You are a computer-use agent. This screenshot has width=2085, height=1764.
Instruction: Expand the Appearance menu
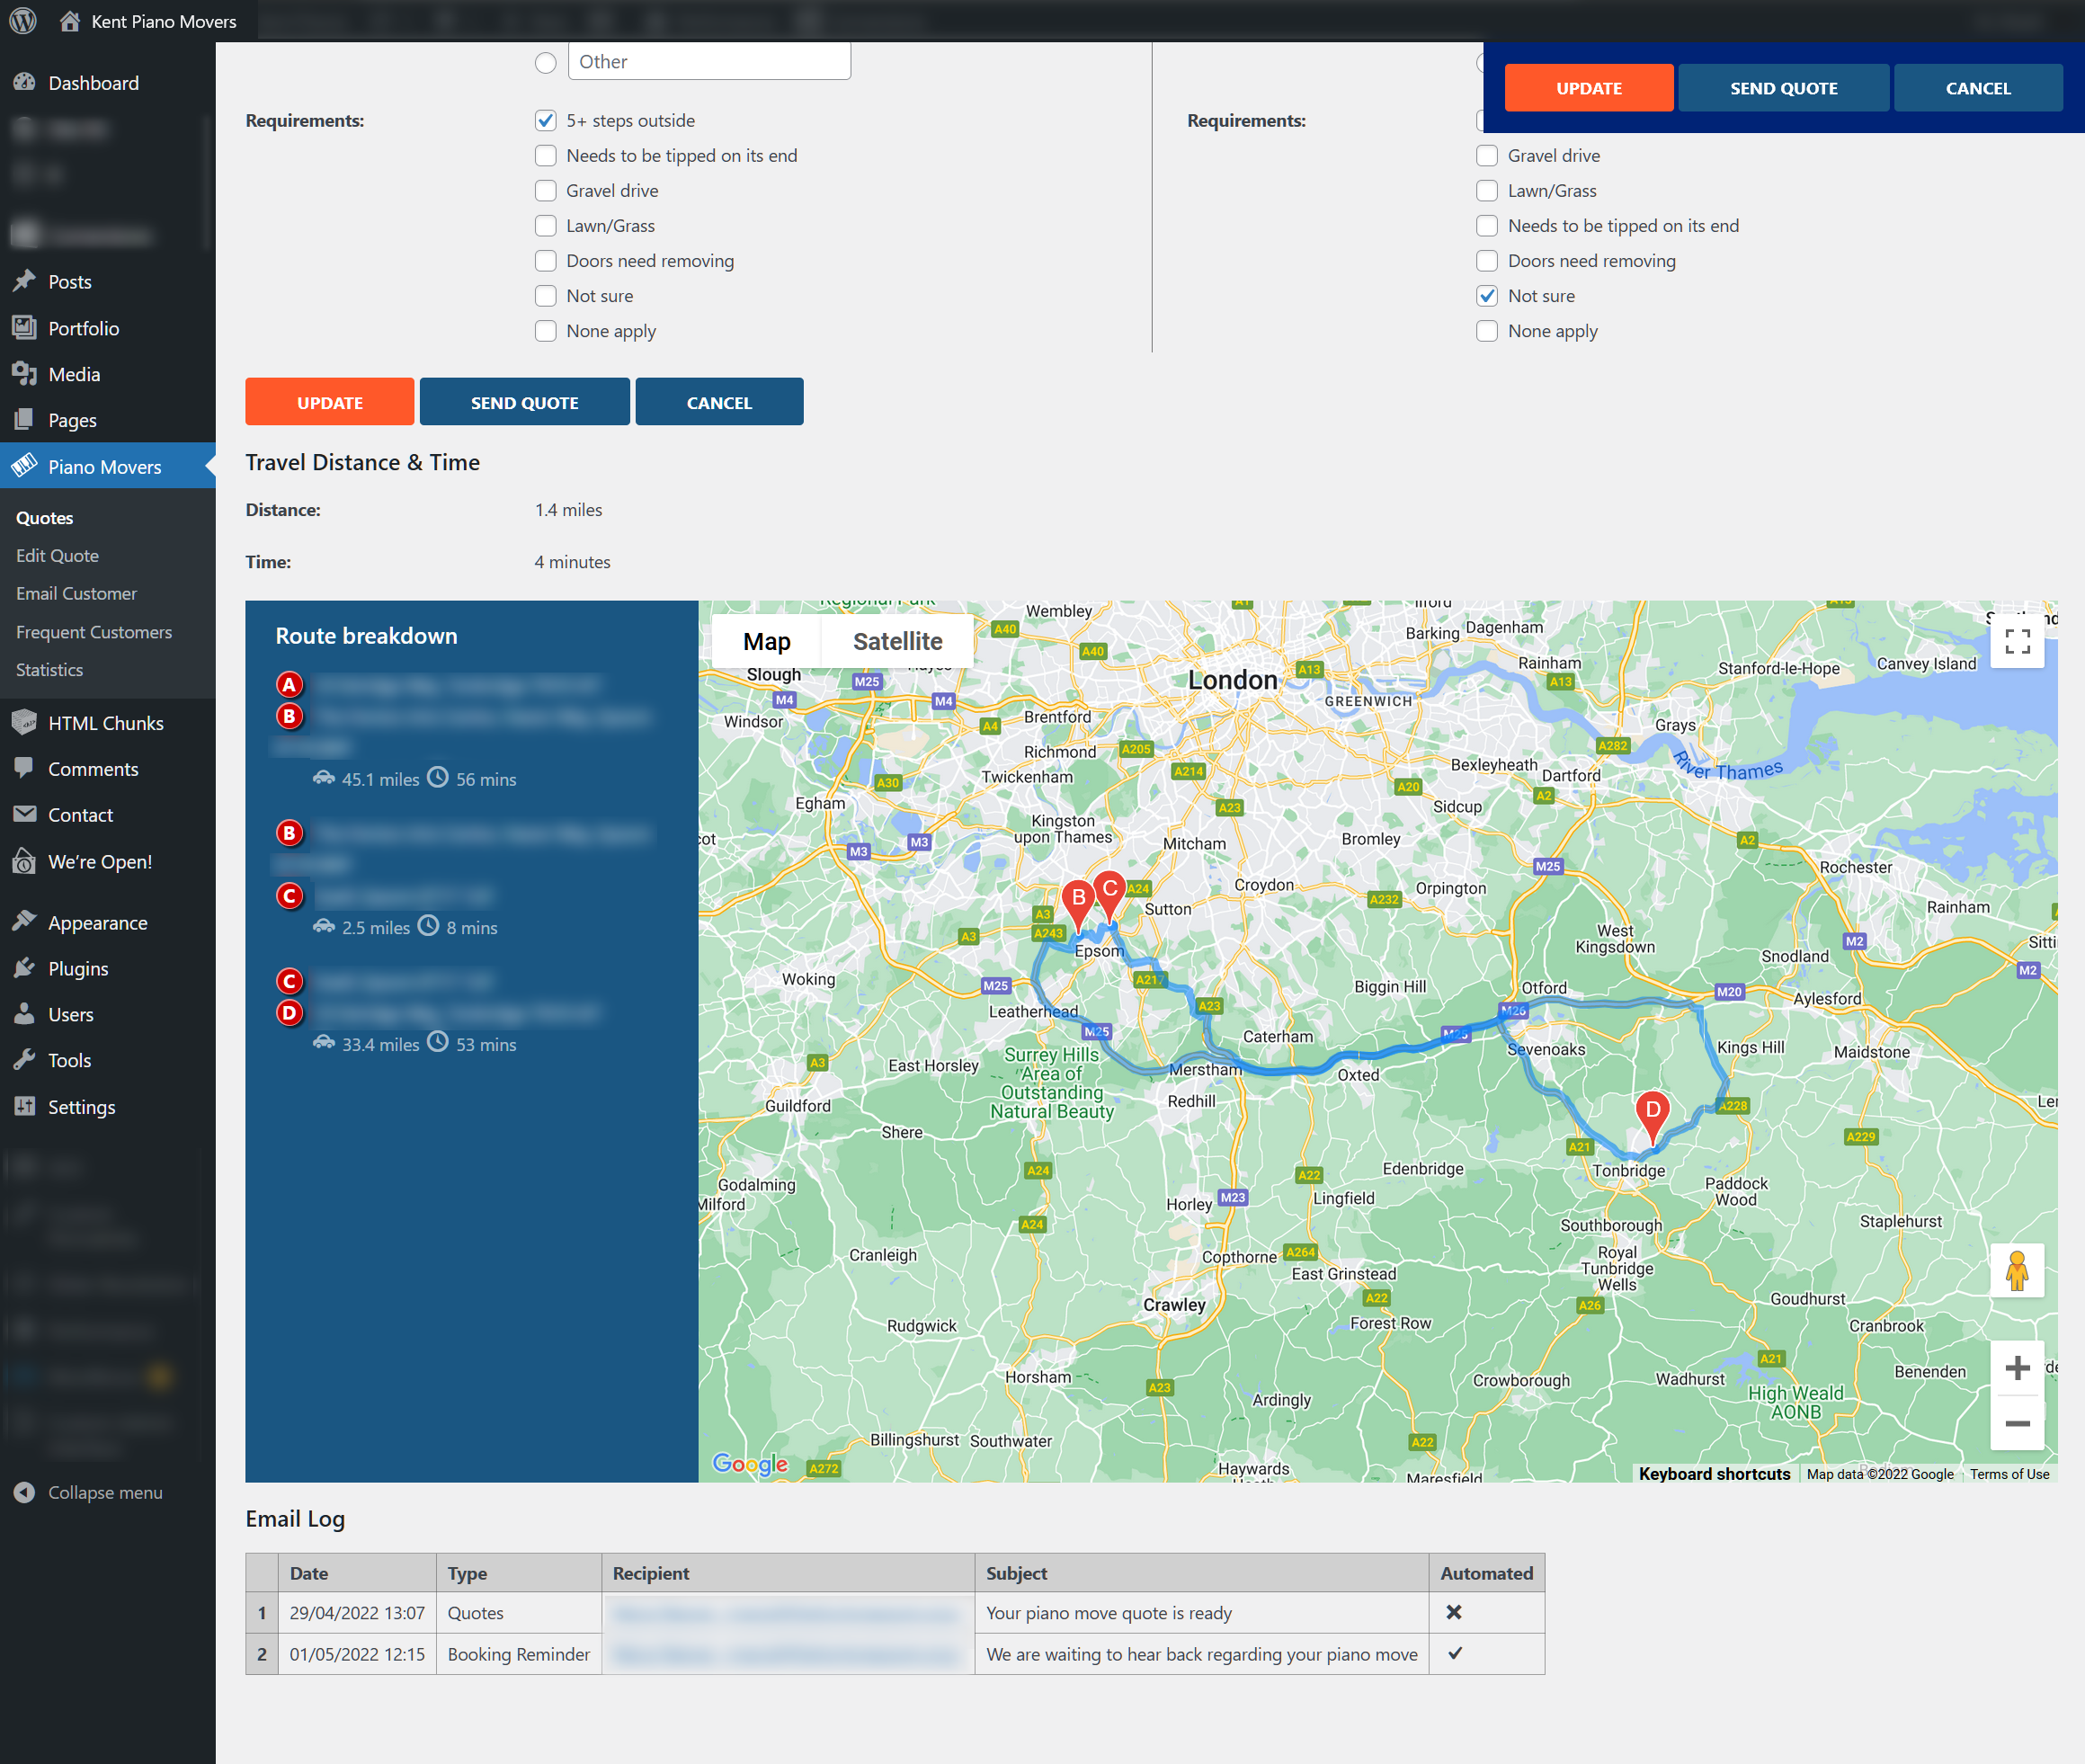pyautogui.click(x=97, y=922)
